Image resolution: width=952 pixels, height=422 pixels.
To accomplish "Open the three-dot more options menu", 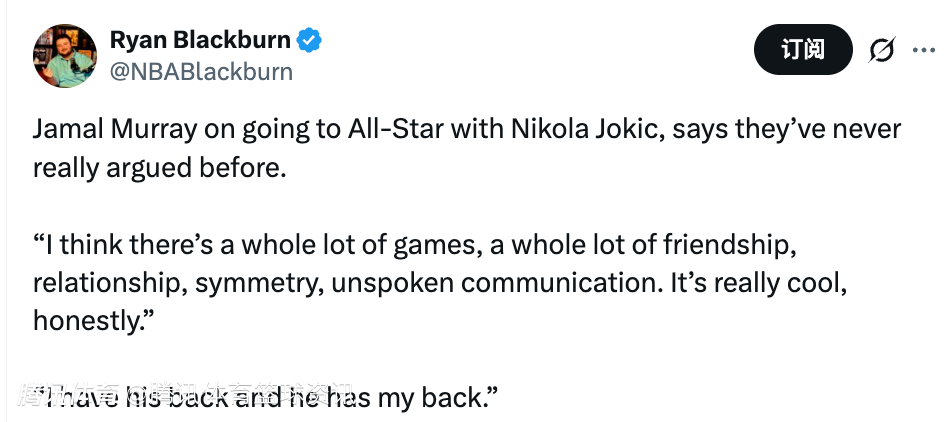I will pyautogui.click(x=923, y=50).
